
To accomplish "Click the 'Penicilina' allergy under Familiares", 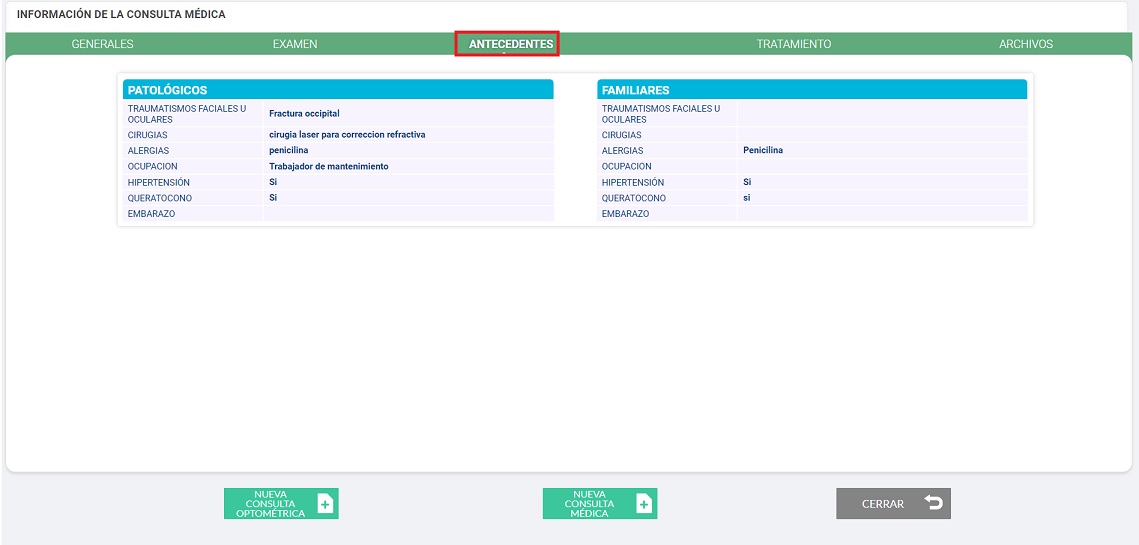I will 763,150.
